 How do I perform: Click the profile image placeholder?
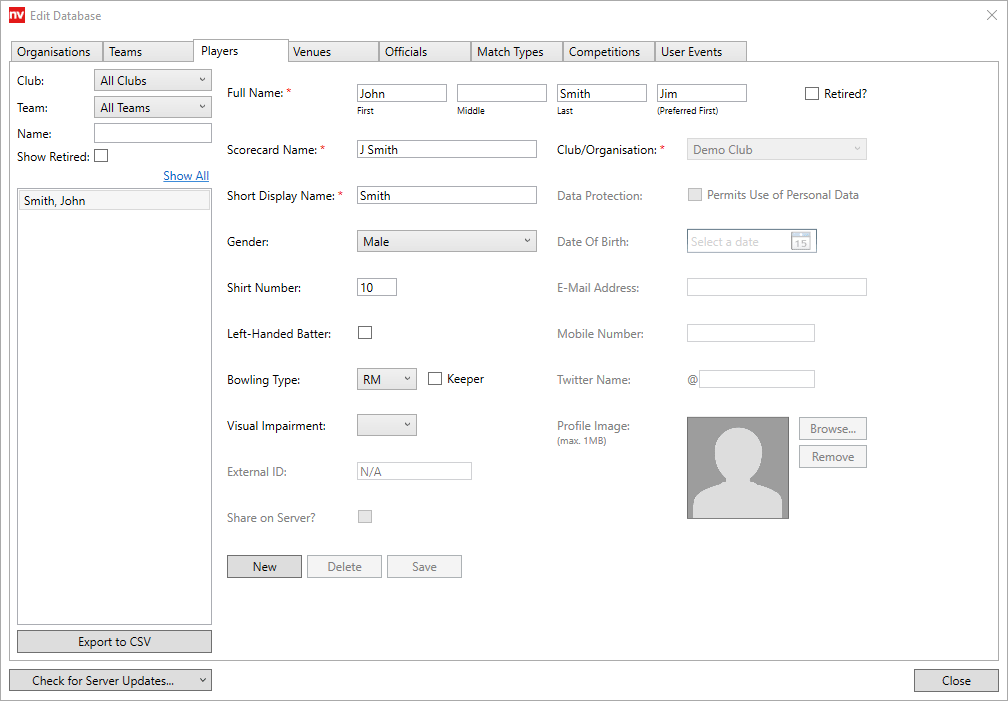[737, 468]
